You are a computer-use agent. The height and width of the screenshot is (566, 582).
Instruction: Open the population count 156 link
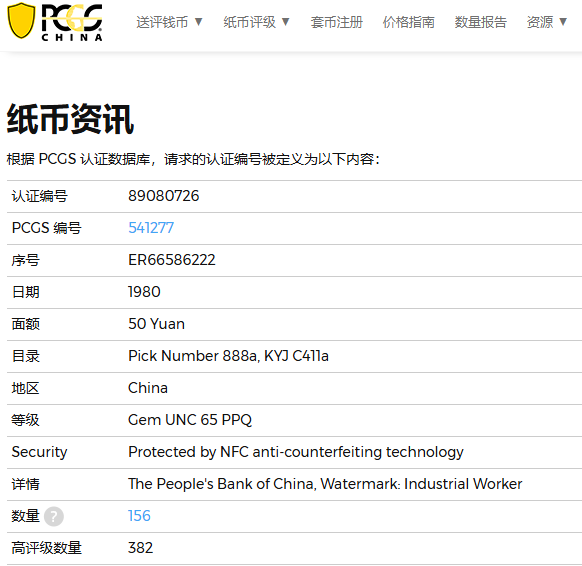(x=139, y=516)
